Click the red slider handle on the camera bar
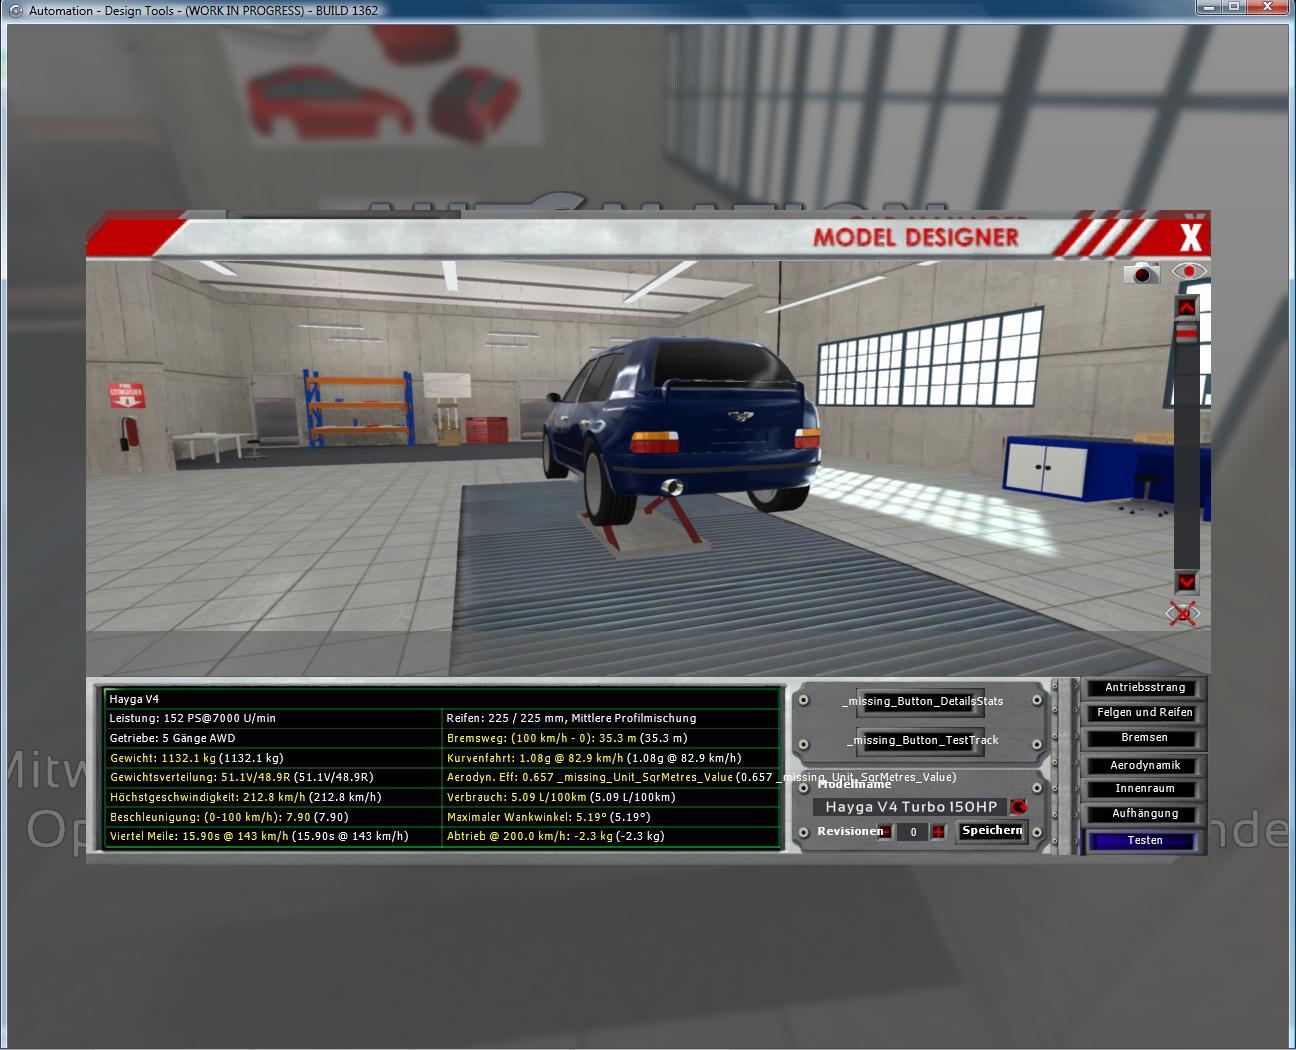Image resolution: width=1296 pixels, height=1050 pixels. coord(1186,334)
